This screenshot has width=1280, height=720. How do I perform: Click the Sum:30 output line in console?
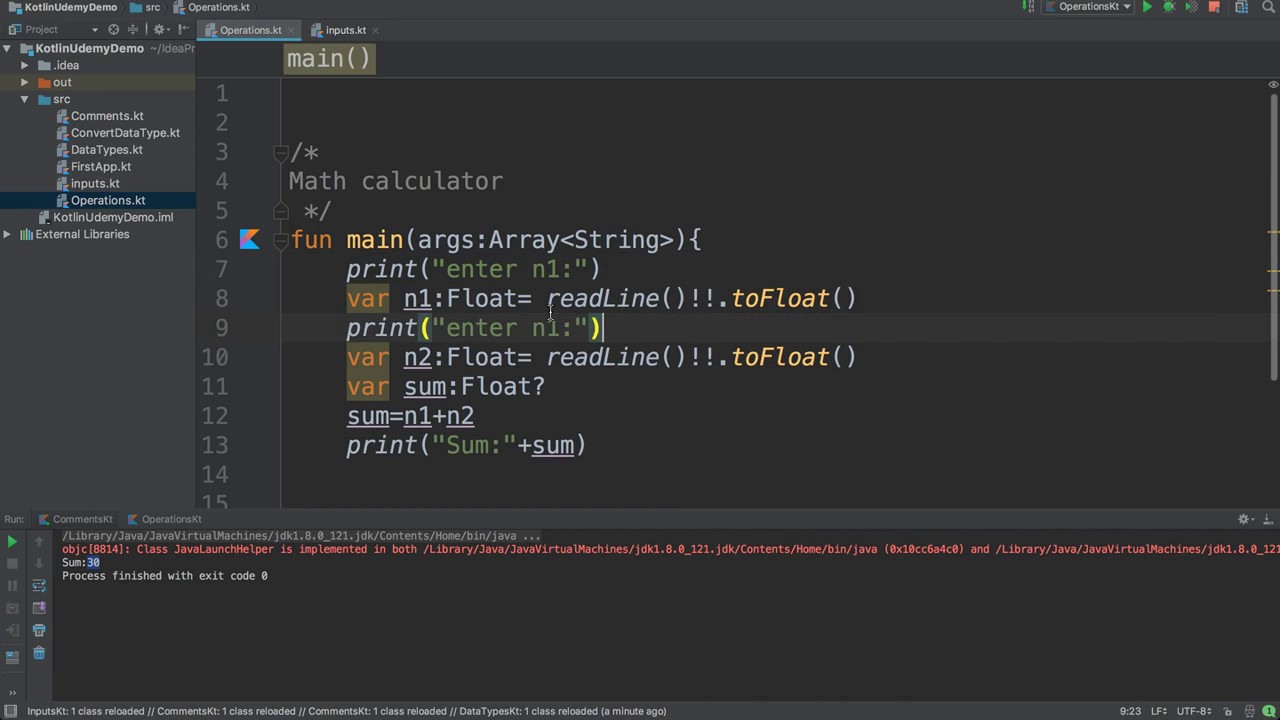coord(81,563)
